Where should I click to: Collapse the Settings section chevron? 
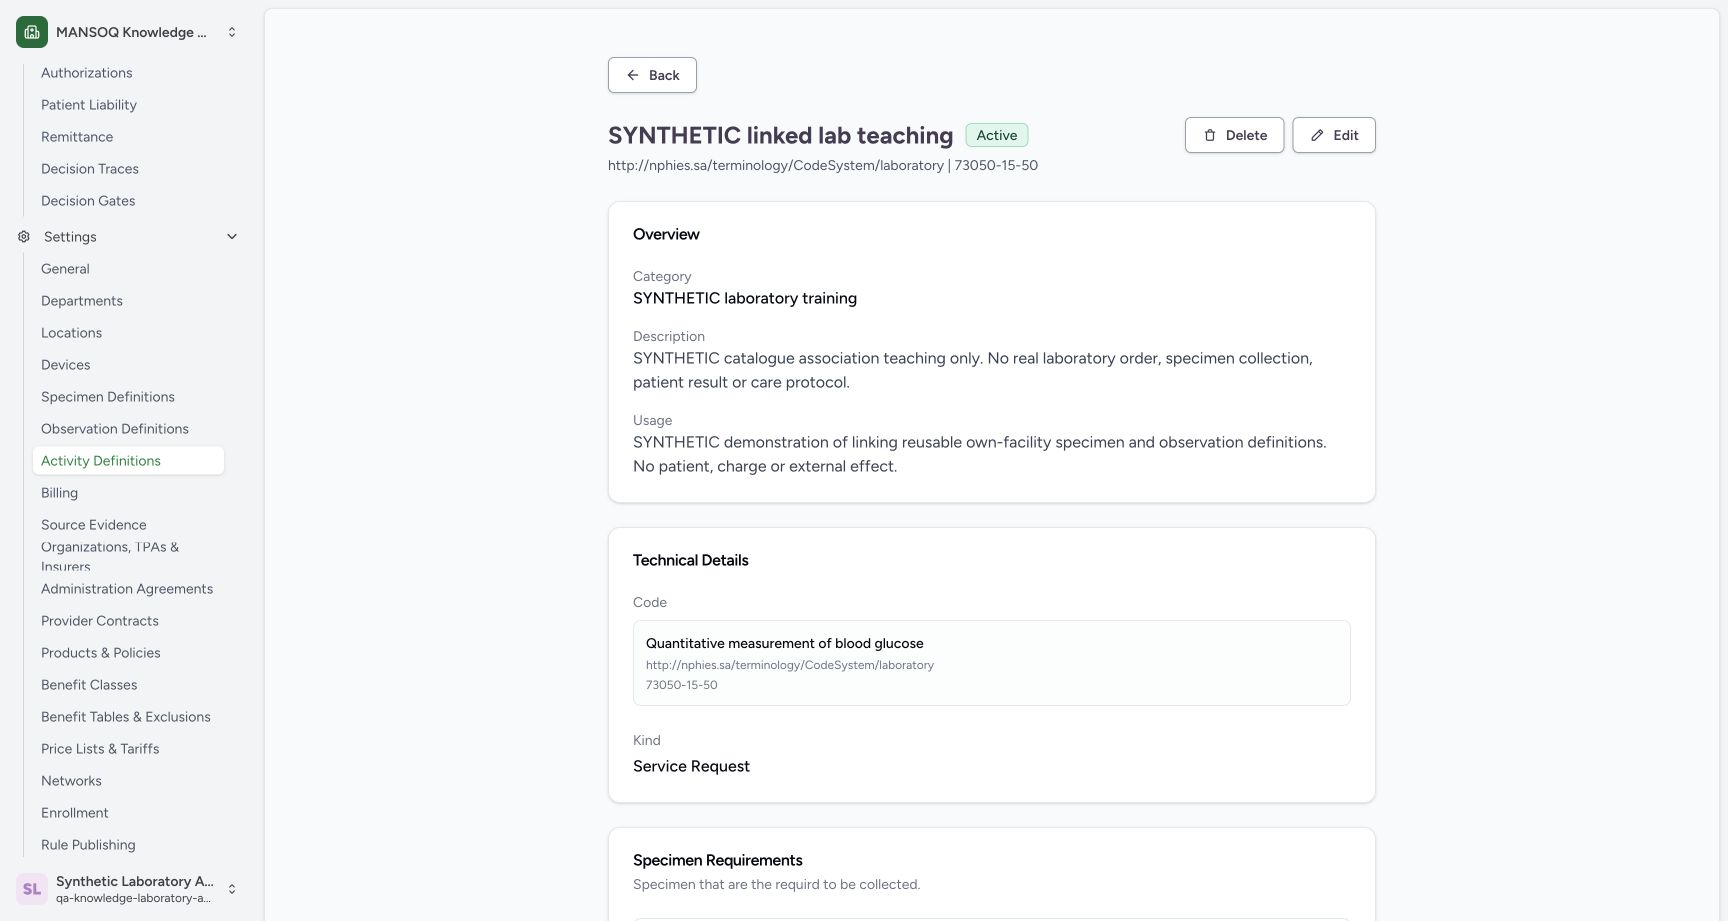point(232,237)
